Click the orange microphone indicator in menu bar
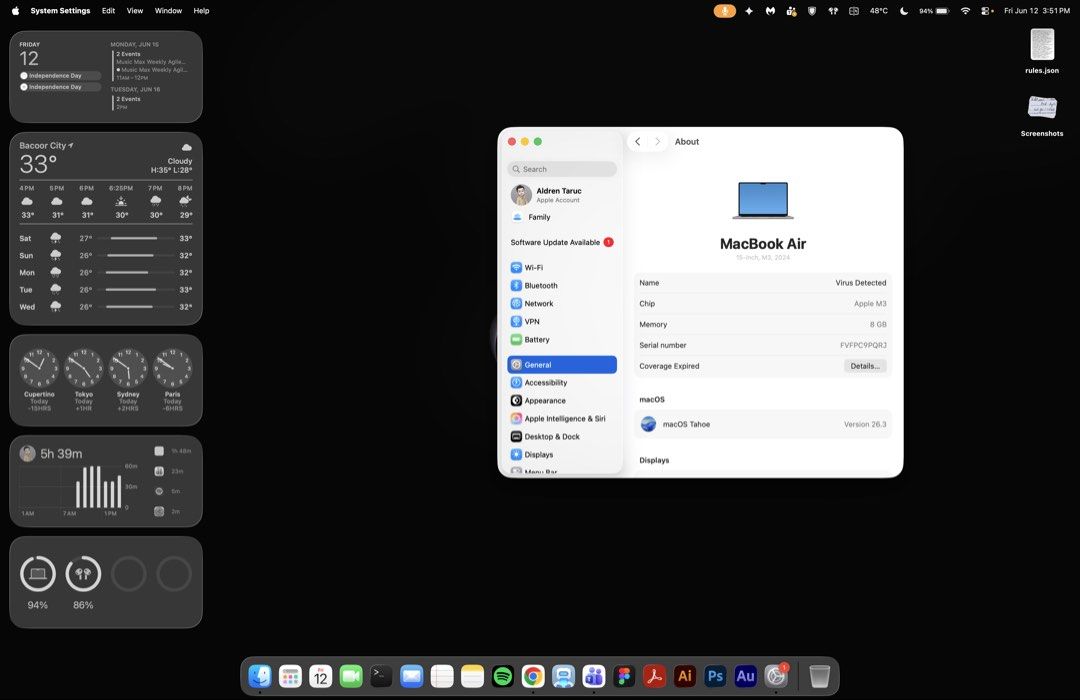 pos(725,10)
